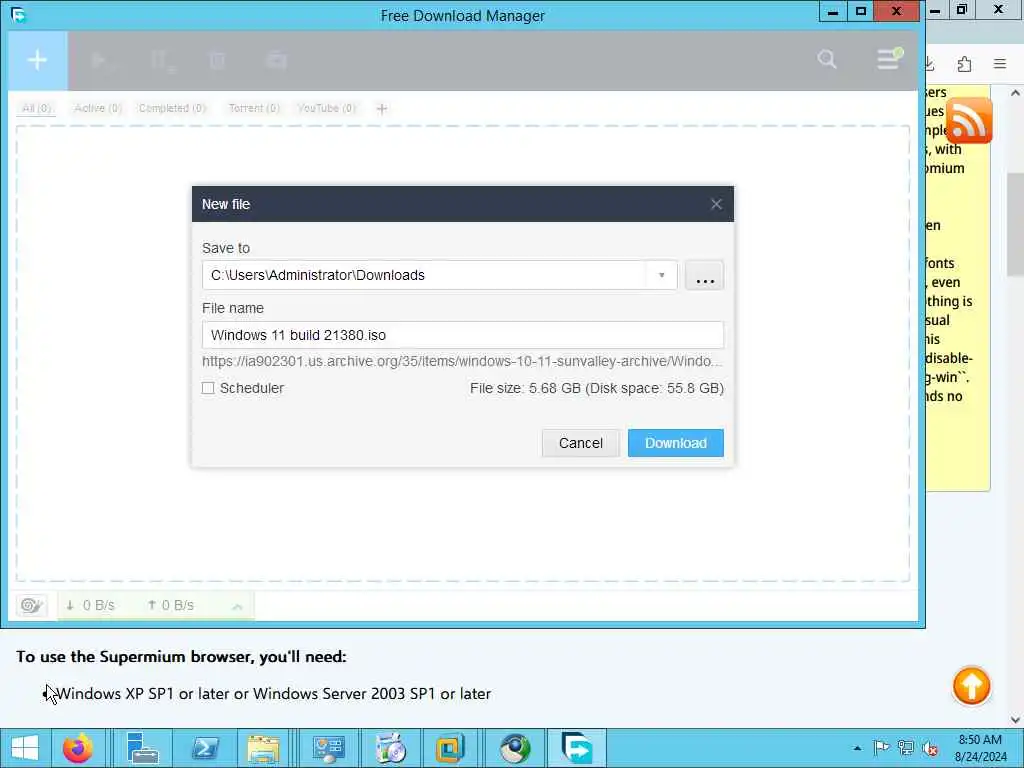
Task: Click the Save to path field
Action: [x=424, y=275]
